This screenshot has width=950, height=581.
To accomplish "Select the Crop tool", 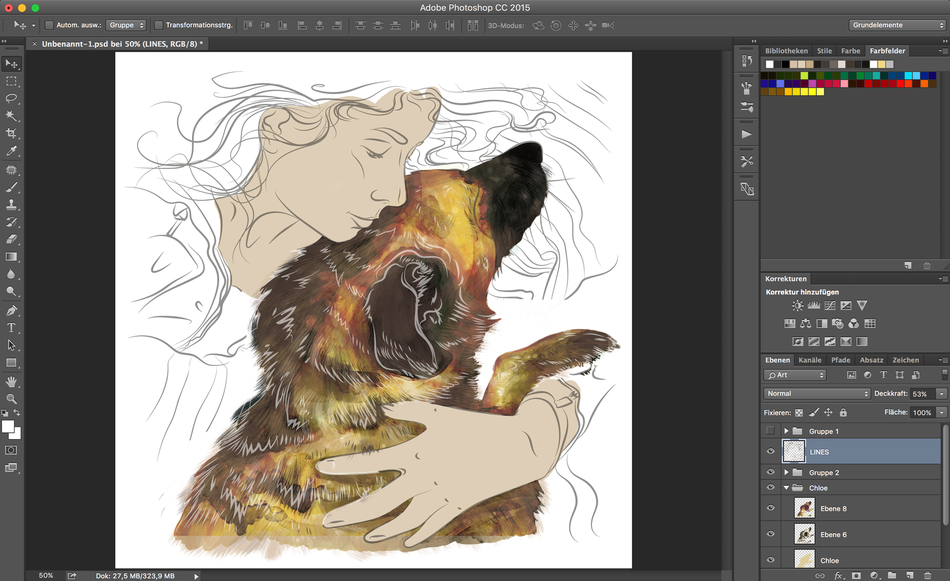I will pyautogui.click(x=12, y=133).
